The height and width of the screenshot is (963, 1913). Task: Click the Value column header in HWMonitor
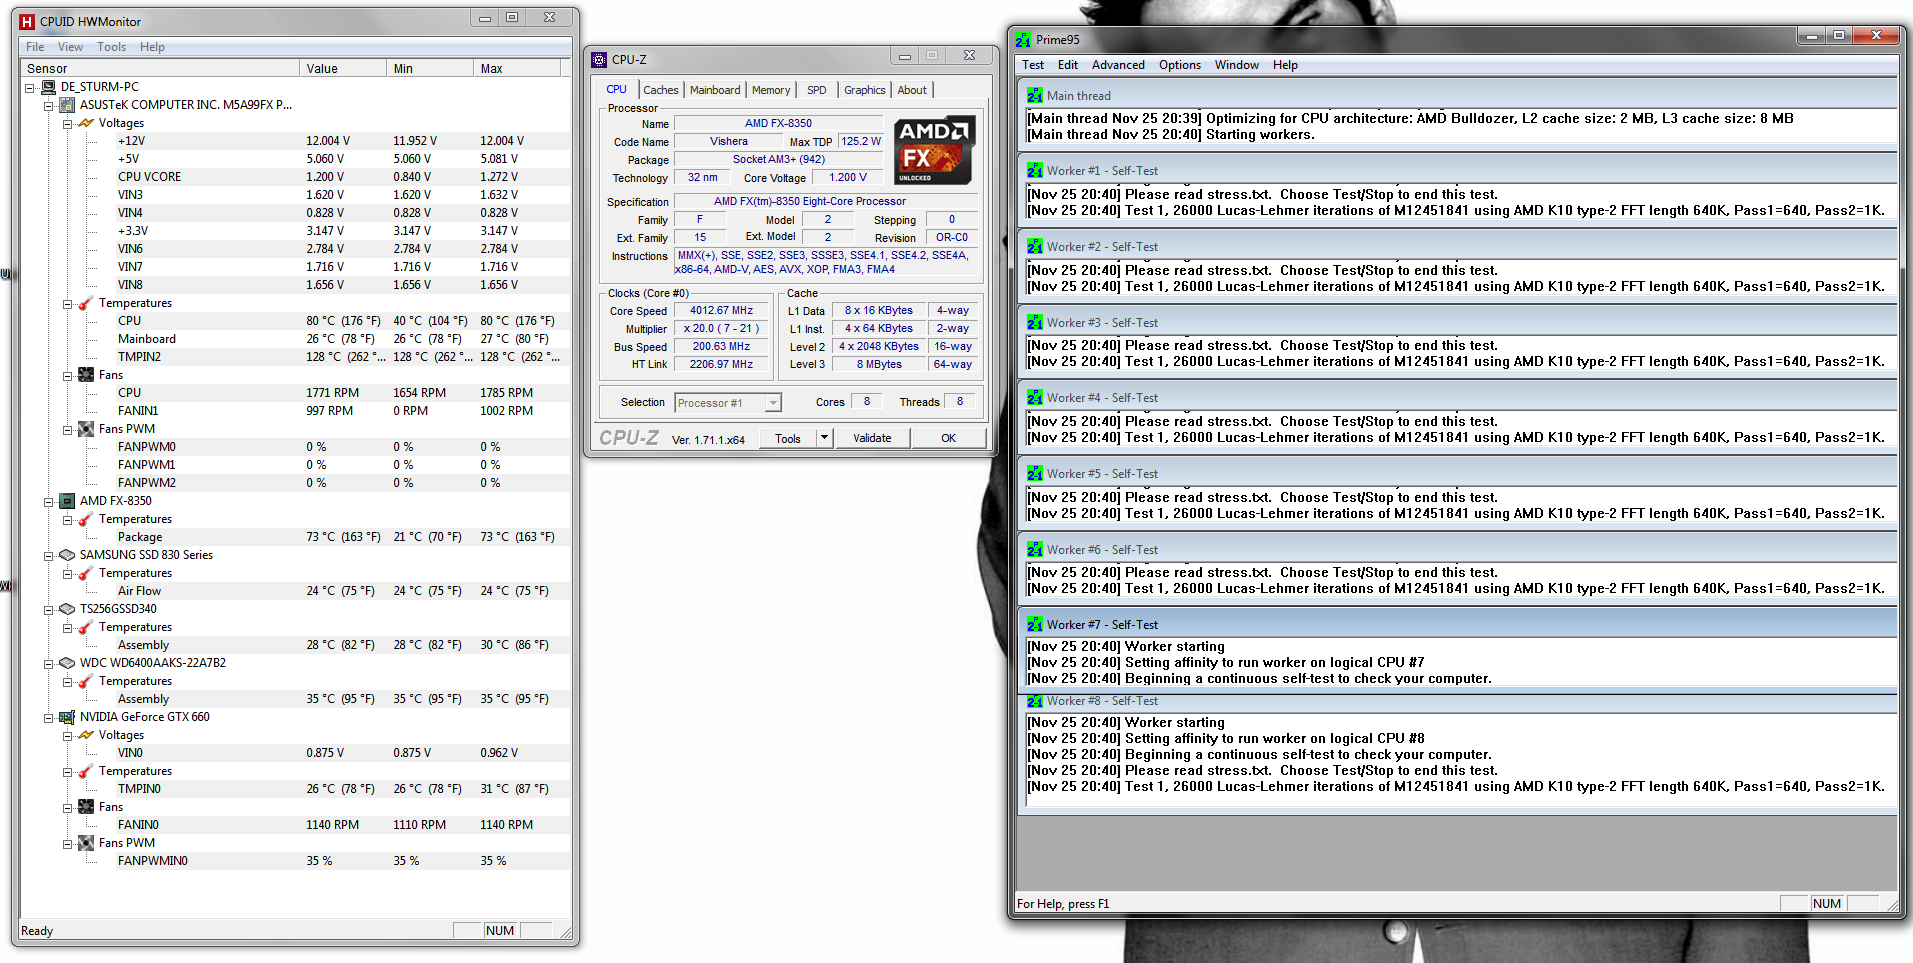coord(343,69)
